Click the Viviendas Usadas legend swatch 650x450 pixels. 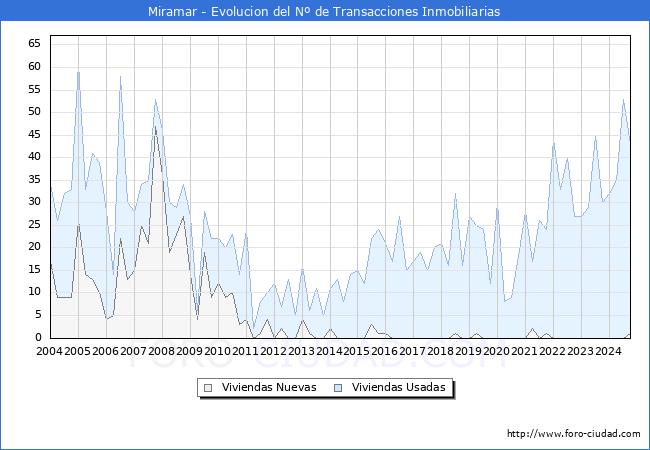[338, 388]
